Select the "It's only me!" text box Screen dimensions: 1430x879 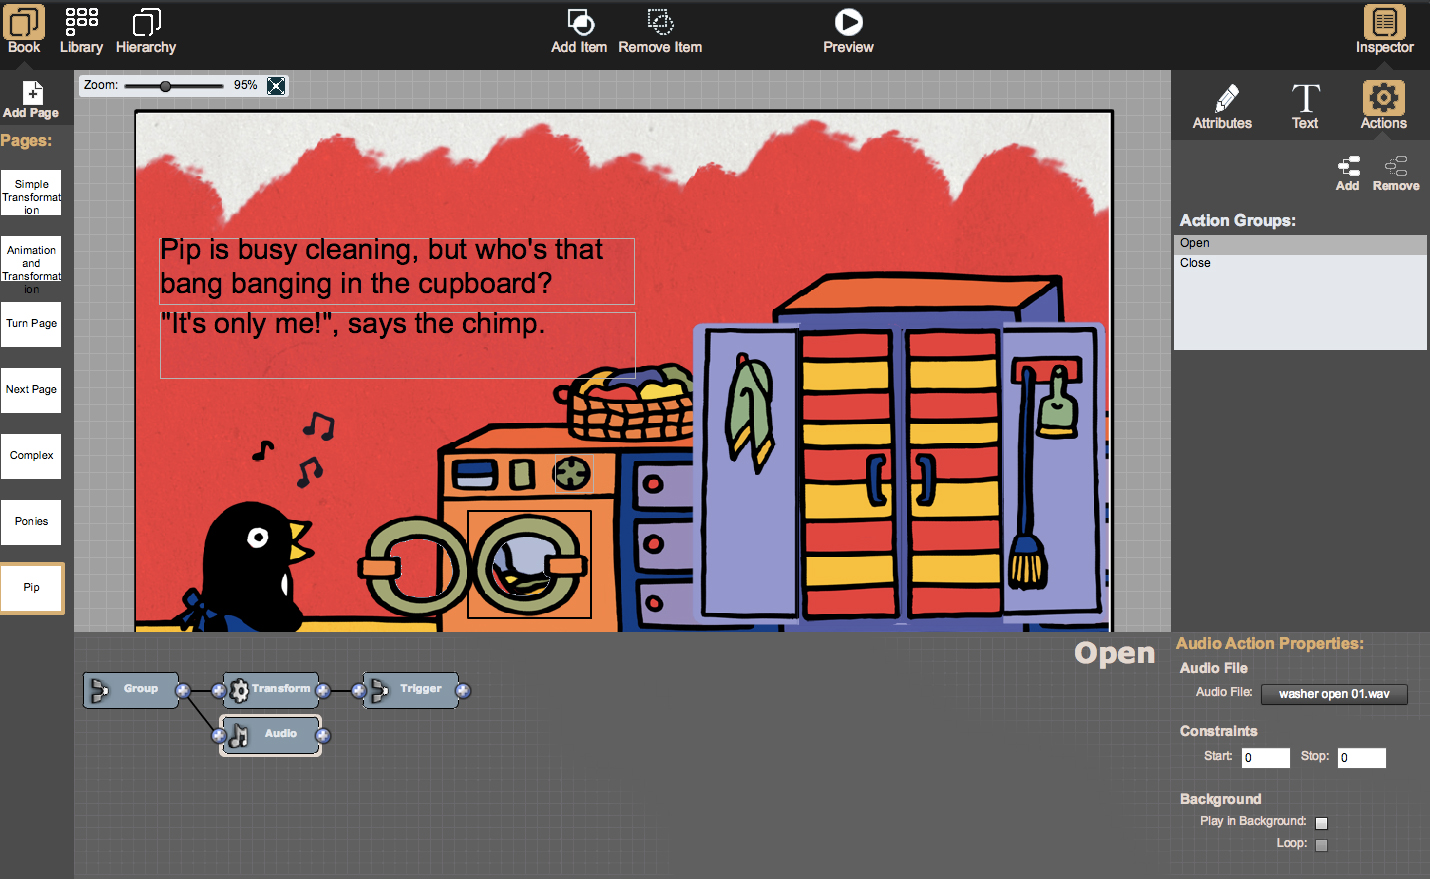(x=397, y=345)
